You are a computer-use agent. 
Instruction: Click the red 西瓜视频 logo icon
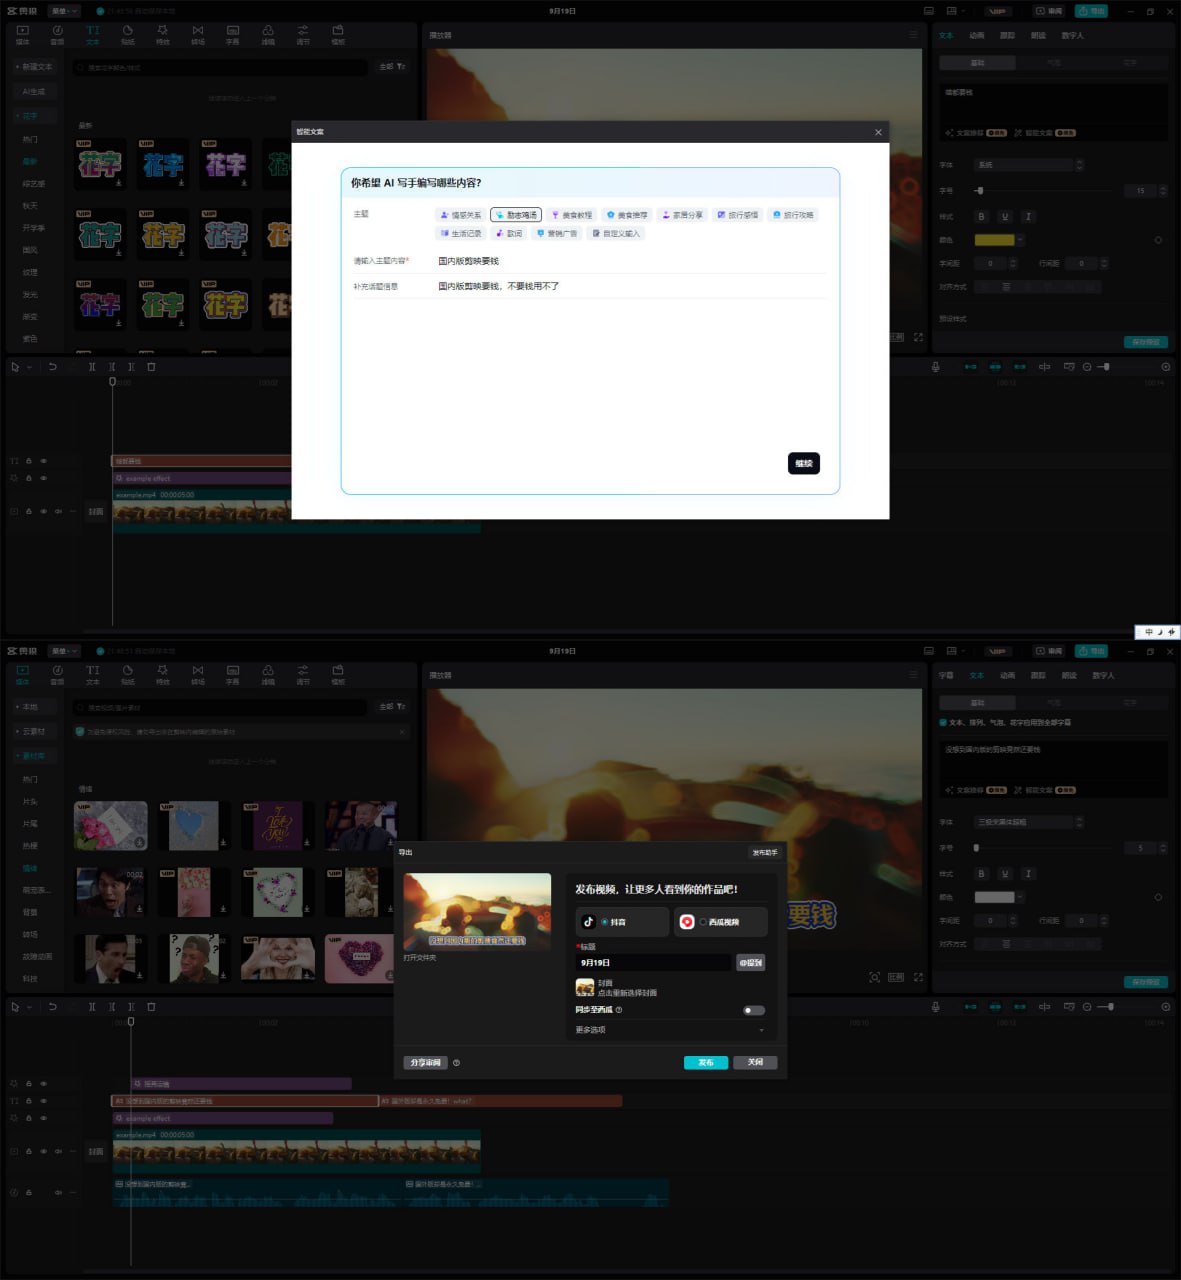pyautogui.click(x=687, y=922)
